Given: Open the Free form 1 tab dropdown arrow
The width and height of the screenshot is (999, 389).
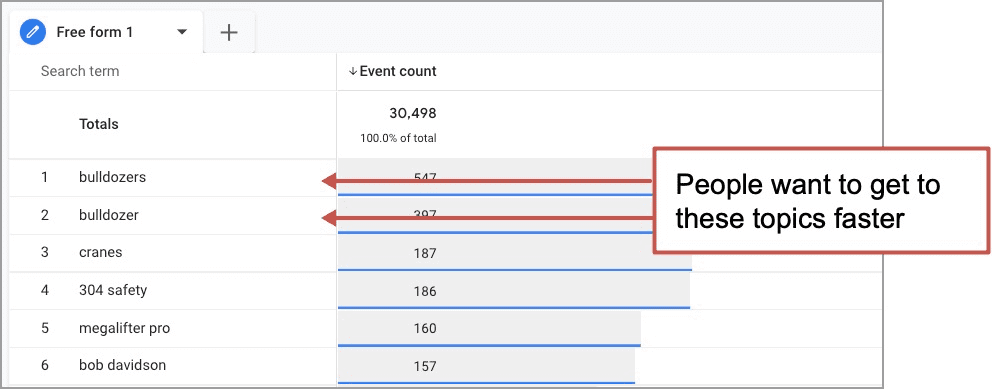Looking at the screenshot, I should [x=182, y=32].
